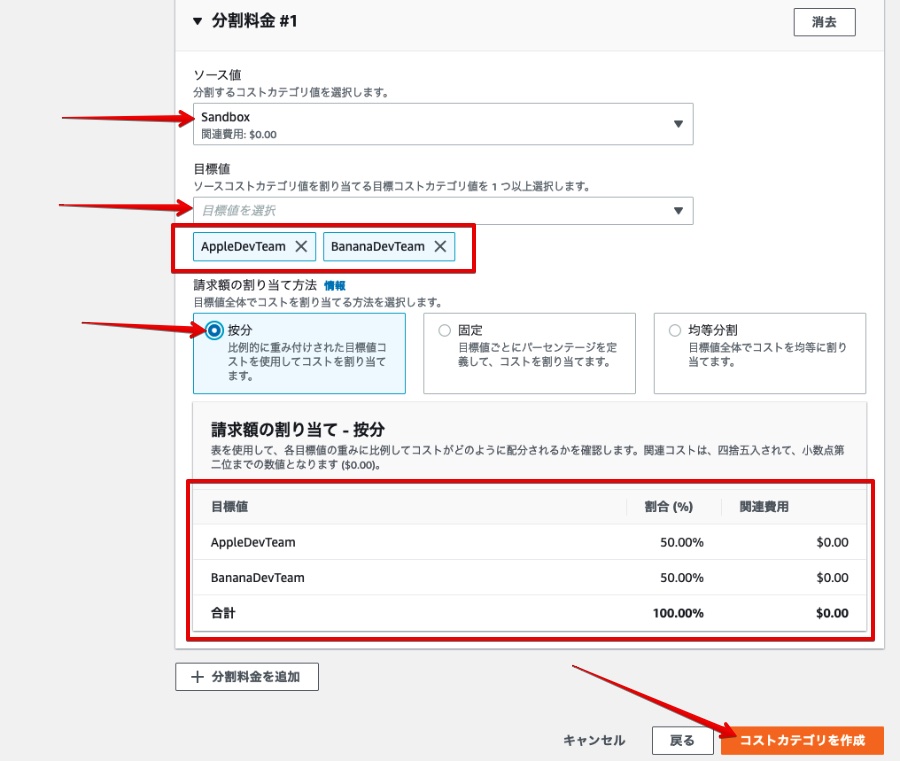Remove BananaDevTeam with its X icon
Viewport: 900px width, 761px height.
tap(441, 245)
